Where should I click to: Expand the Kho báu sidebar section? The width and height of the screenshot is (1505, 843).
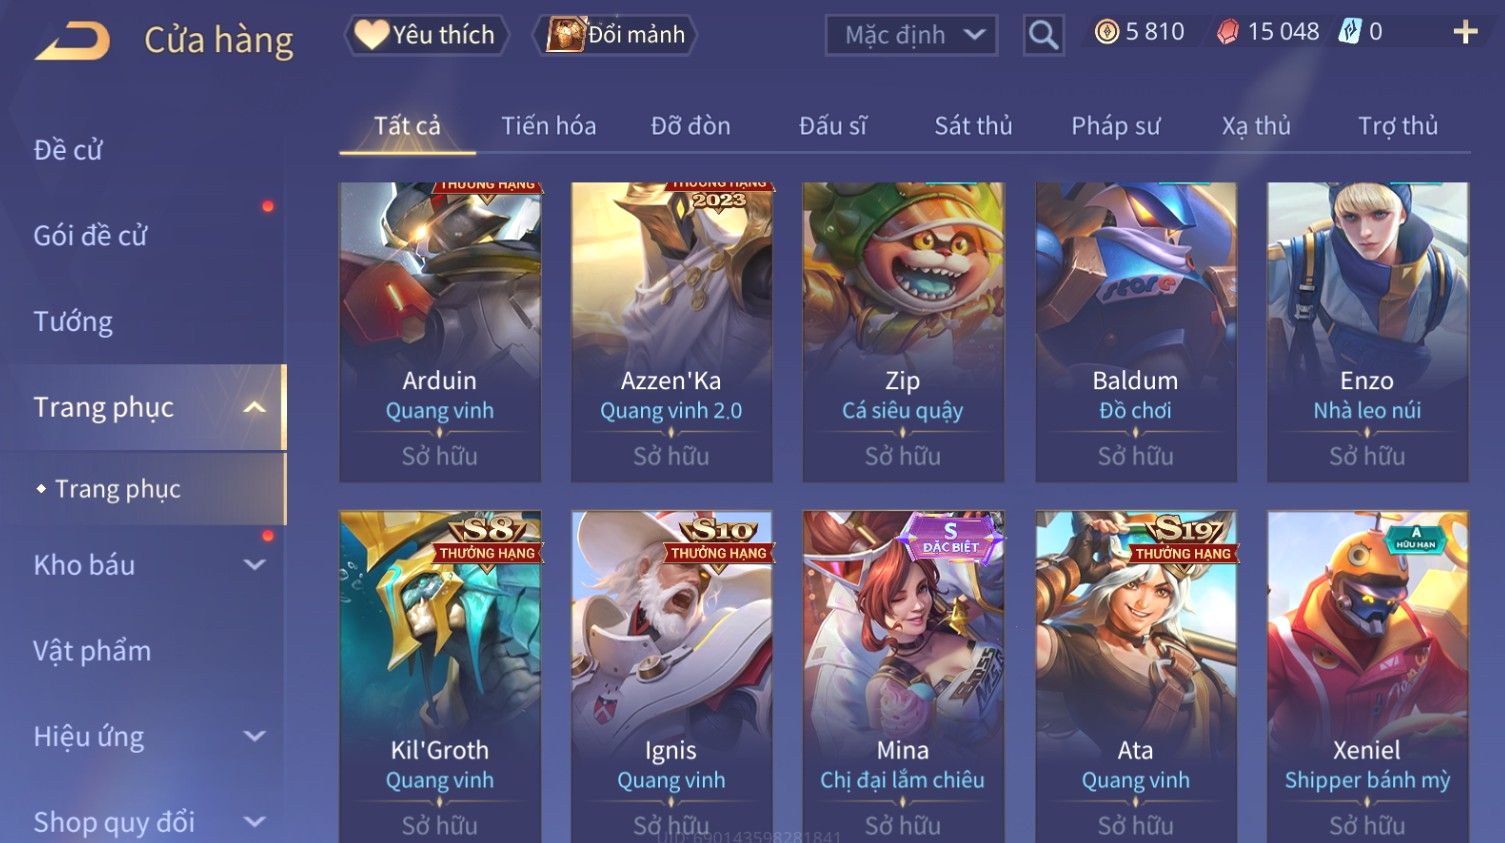255,565
